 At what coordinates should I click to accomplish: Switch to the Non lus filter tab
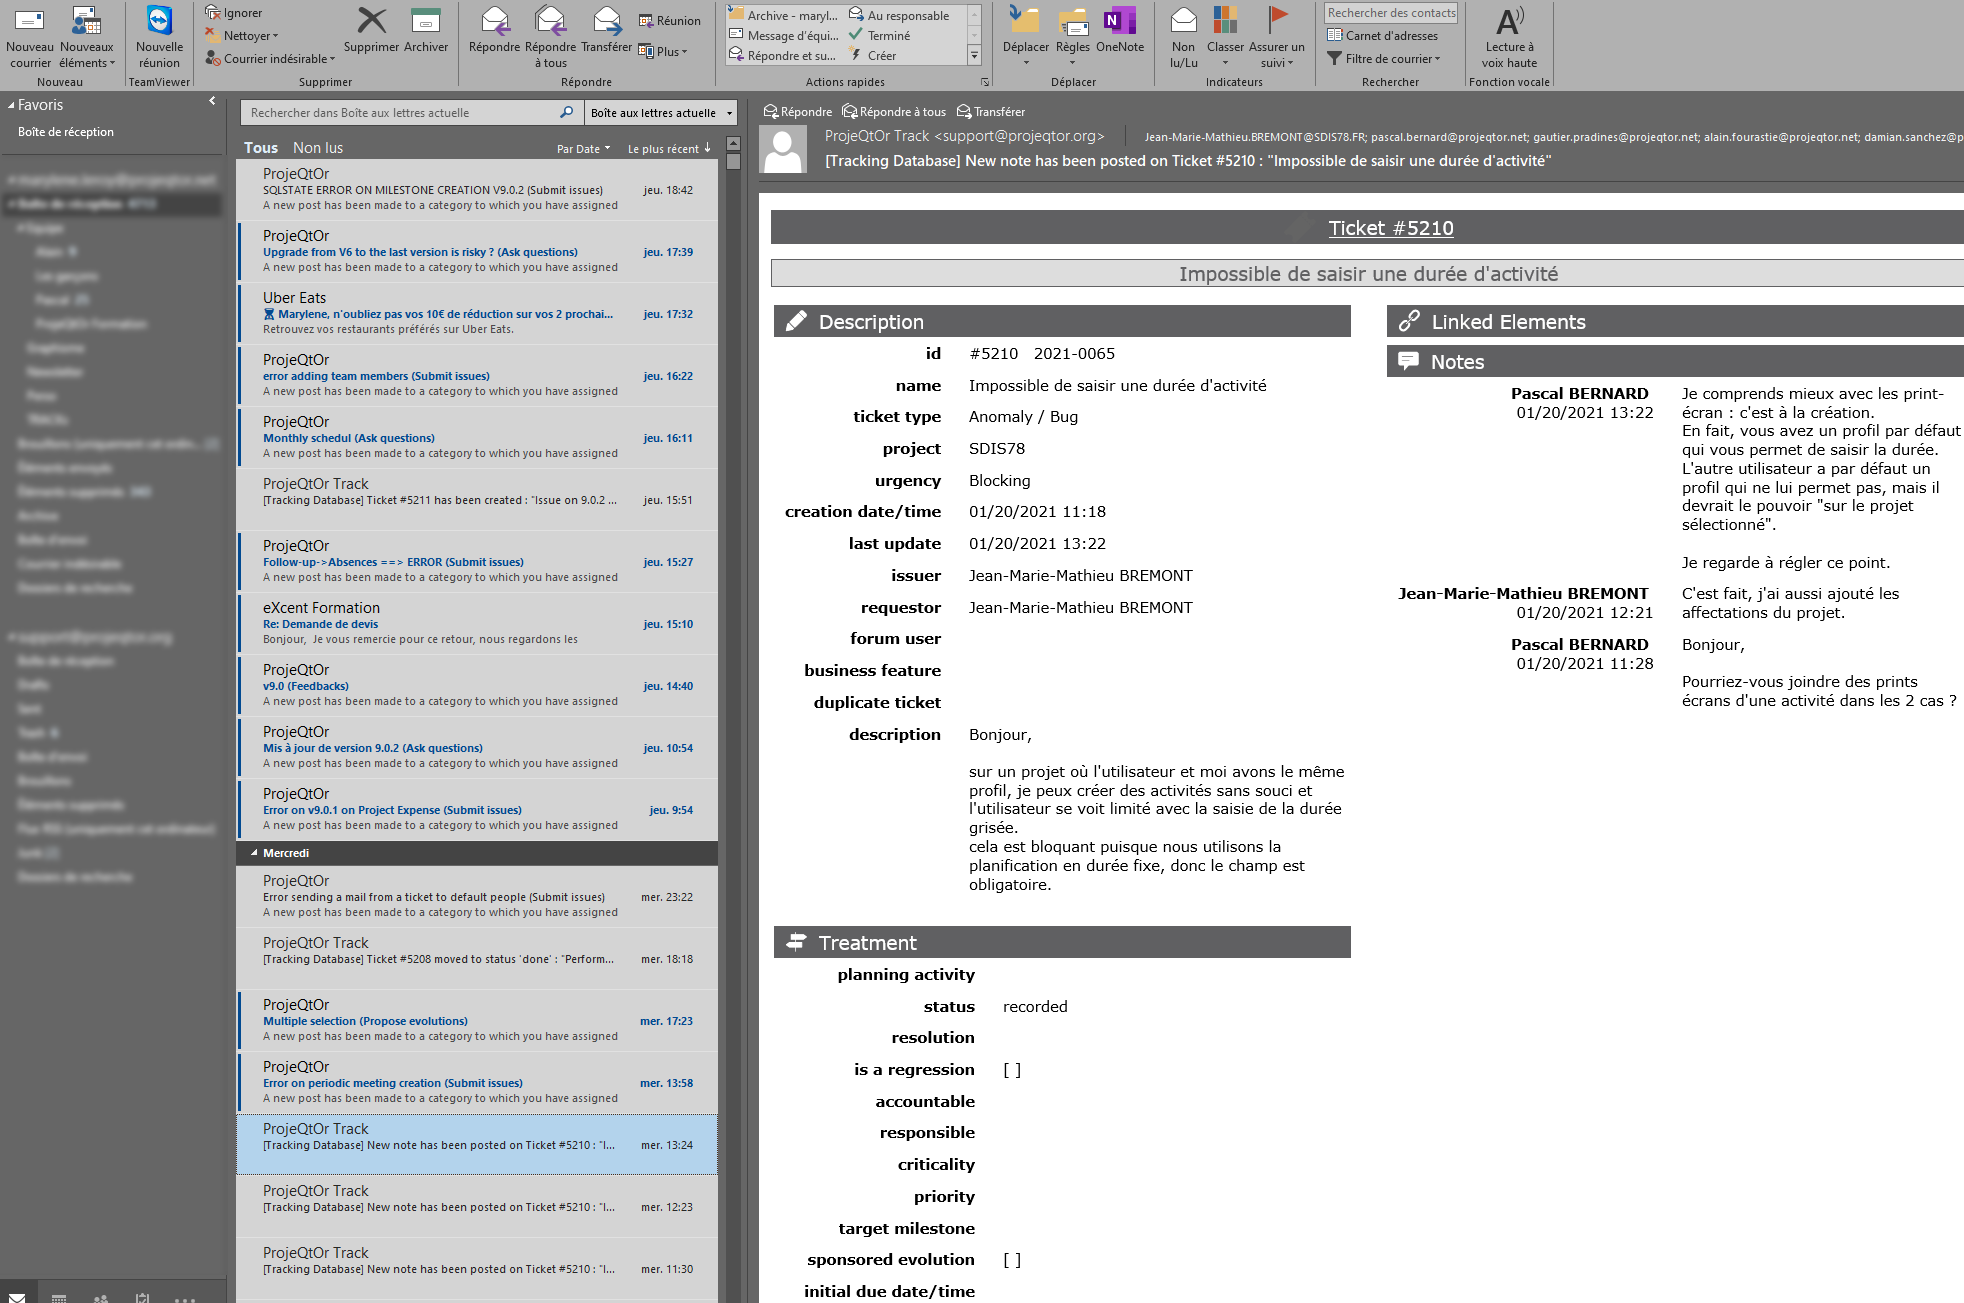[x=318, y=147]
